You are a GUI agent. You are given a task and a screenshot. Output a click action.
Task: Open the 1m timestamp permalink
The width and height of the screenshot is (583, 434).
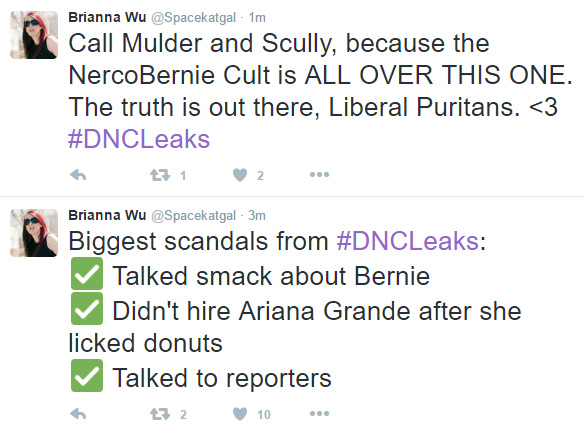tap(257, 17)
